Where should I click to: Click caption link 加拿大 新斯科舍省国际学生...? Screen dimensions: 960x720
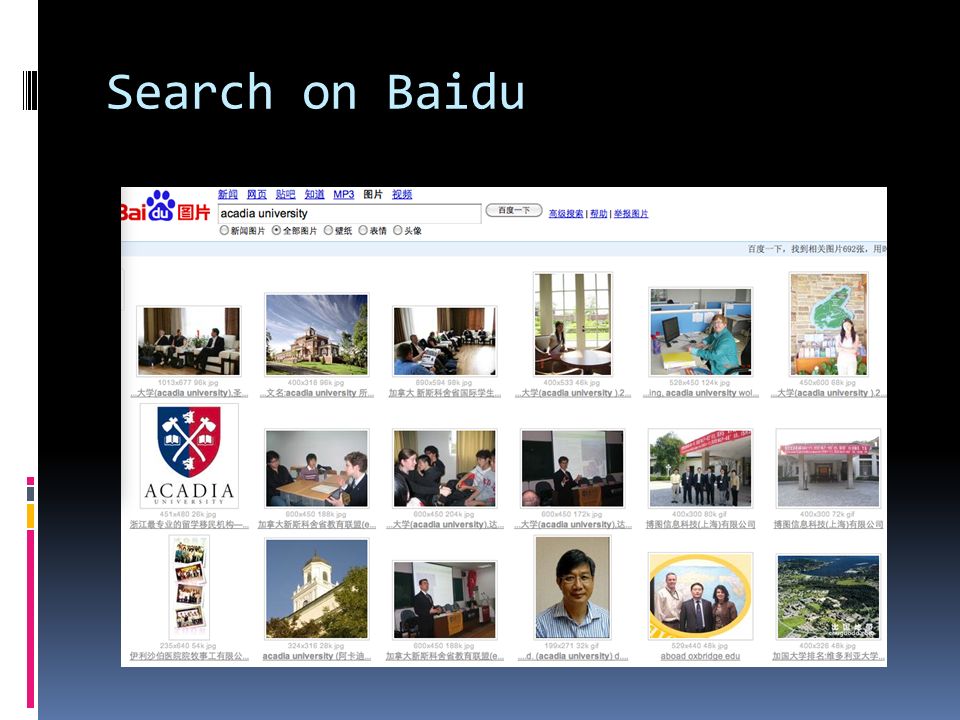coord(444,392)
